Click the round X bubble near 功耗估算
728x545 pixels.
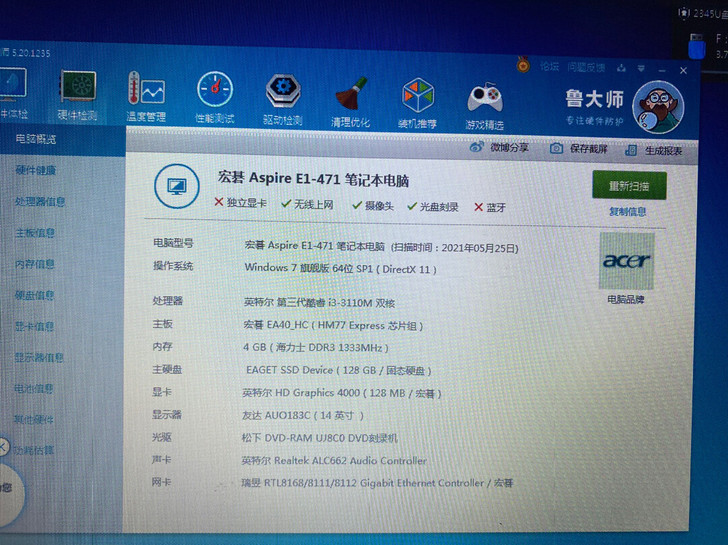[3, 447]
